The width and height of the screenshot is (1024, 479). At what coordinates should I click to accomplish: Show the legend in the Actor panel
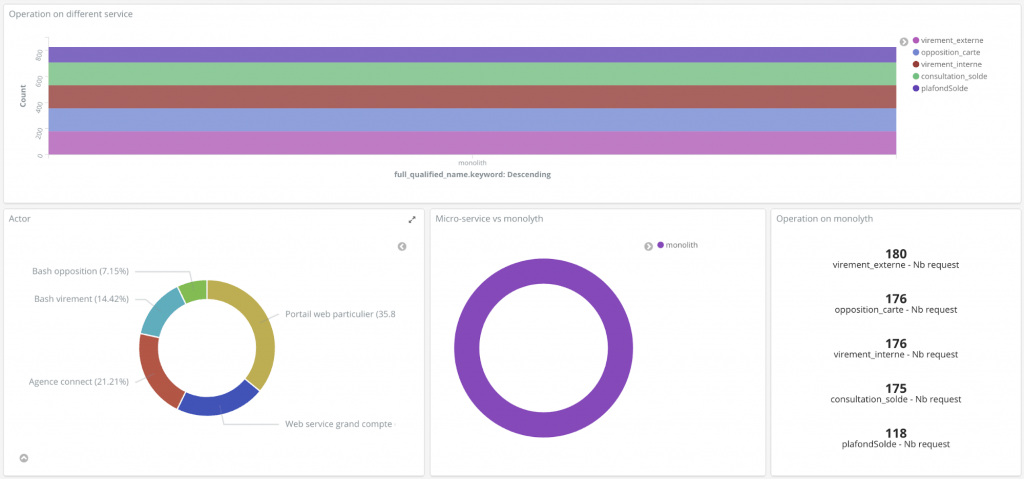click(402, 246)
